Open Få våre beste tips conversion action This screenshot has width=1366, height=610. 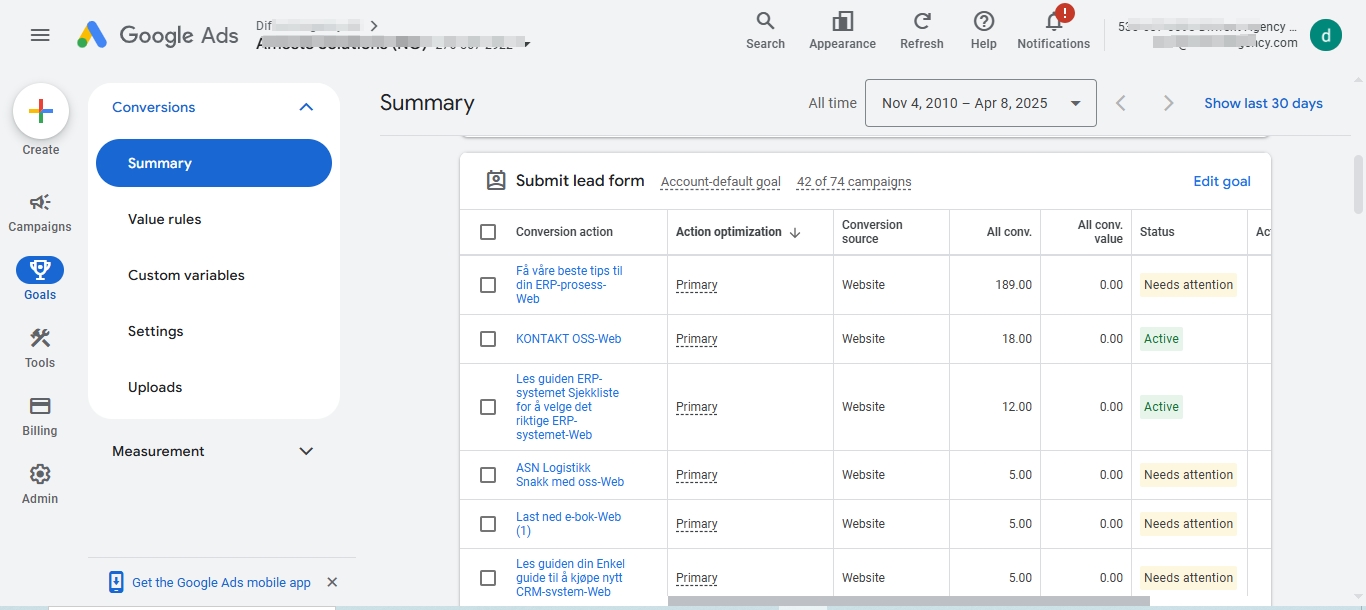click(x=569, y=285)
